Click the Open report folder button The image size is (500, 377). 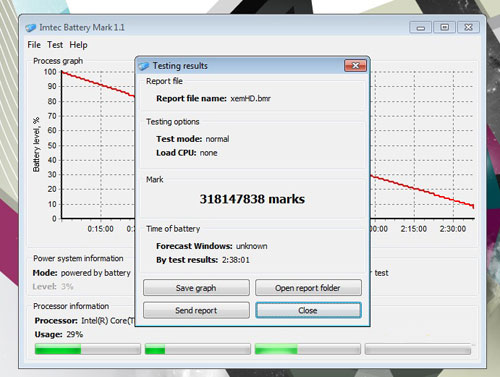[308, 288]
